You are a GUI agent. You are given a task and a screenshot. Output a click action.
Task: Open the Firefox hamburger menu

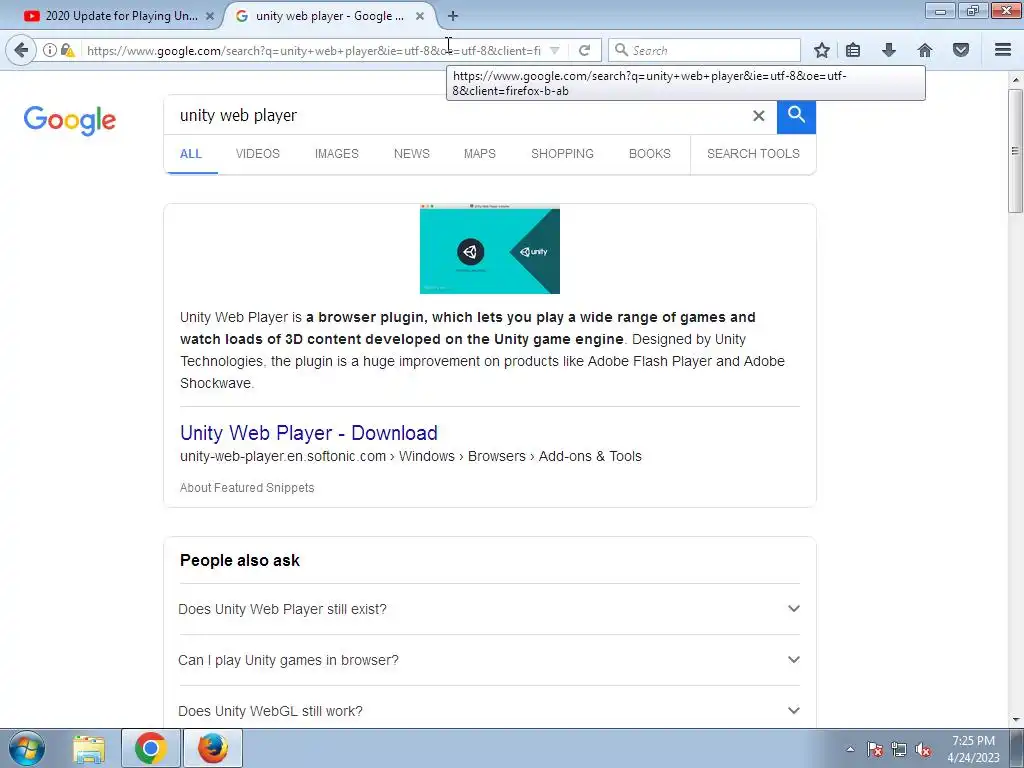coord(1003,50)
